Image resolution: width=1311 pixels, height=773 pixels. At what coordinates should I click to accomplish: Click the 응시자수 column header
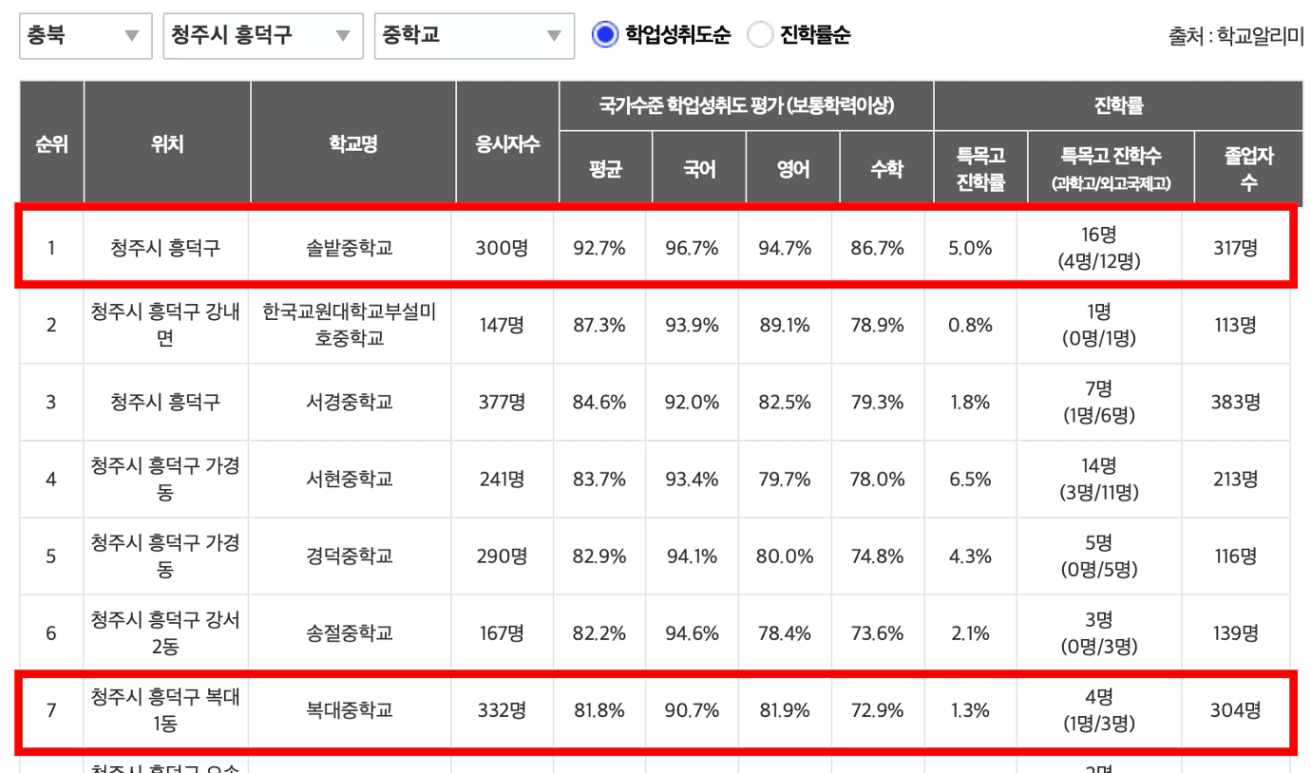(x=507, y=144)
